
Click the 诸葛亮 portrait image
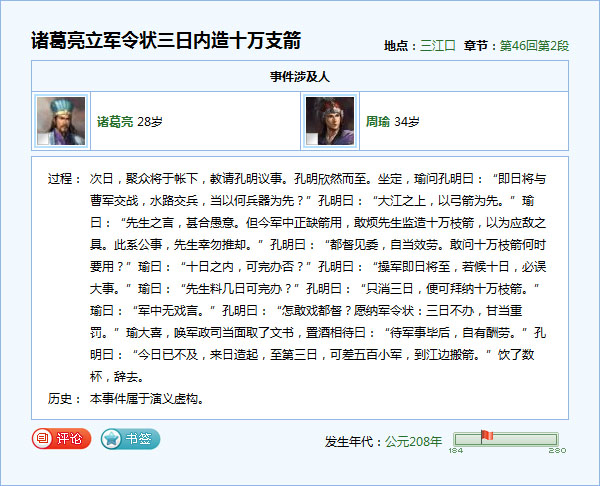[61, 121]
